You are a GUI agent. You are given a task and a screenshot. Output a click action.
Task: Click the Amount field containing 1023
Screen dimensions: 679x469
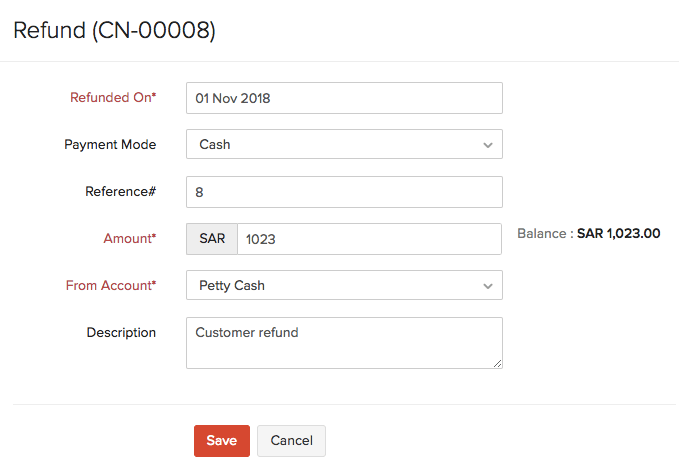click(368, 239)
